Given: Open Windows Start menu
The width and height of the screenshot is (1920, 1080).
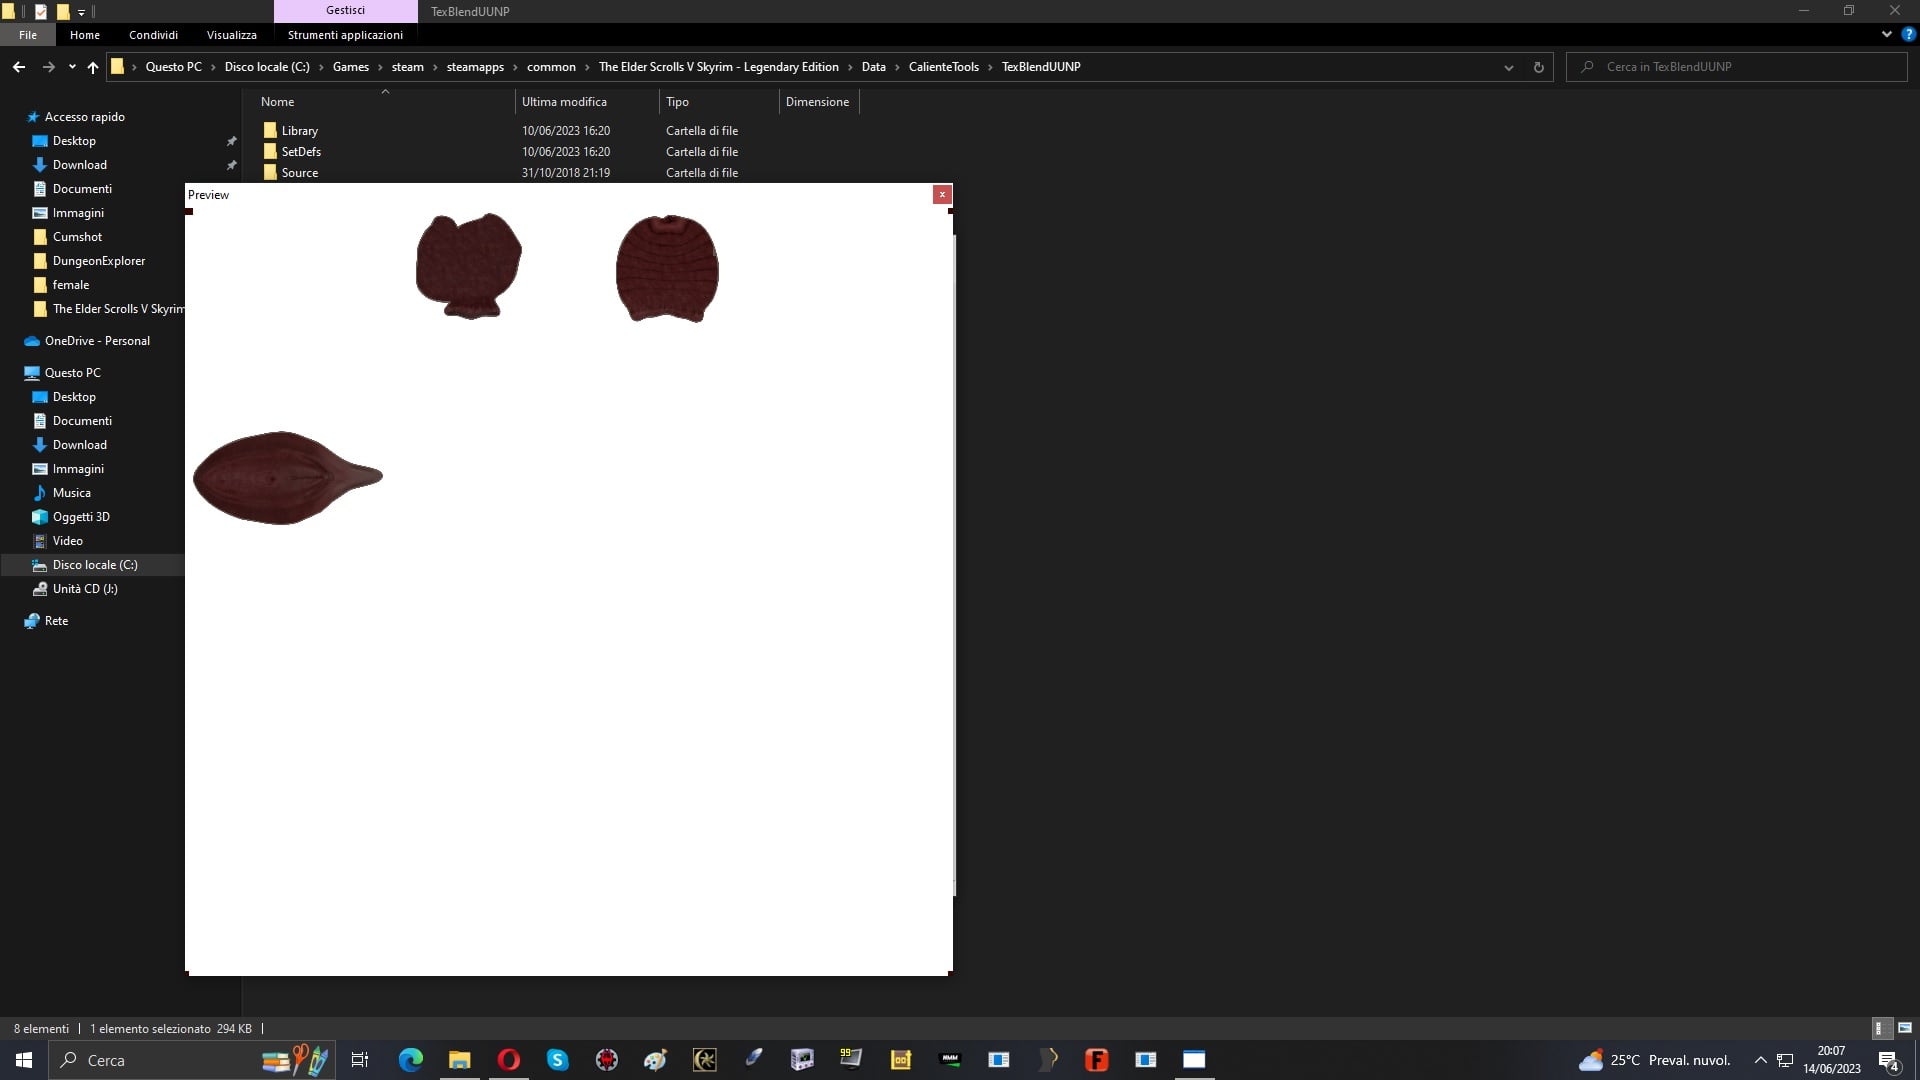Looking at the screenshot, I should point(24,1060).
